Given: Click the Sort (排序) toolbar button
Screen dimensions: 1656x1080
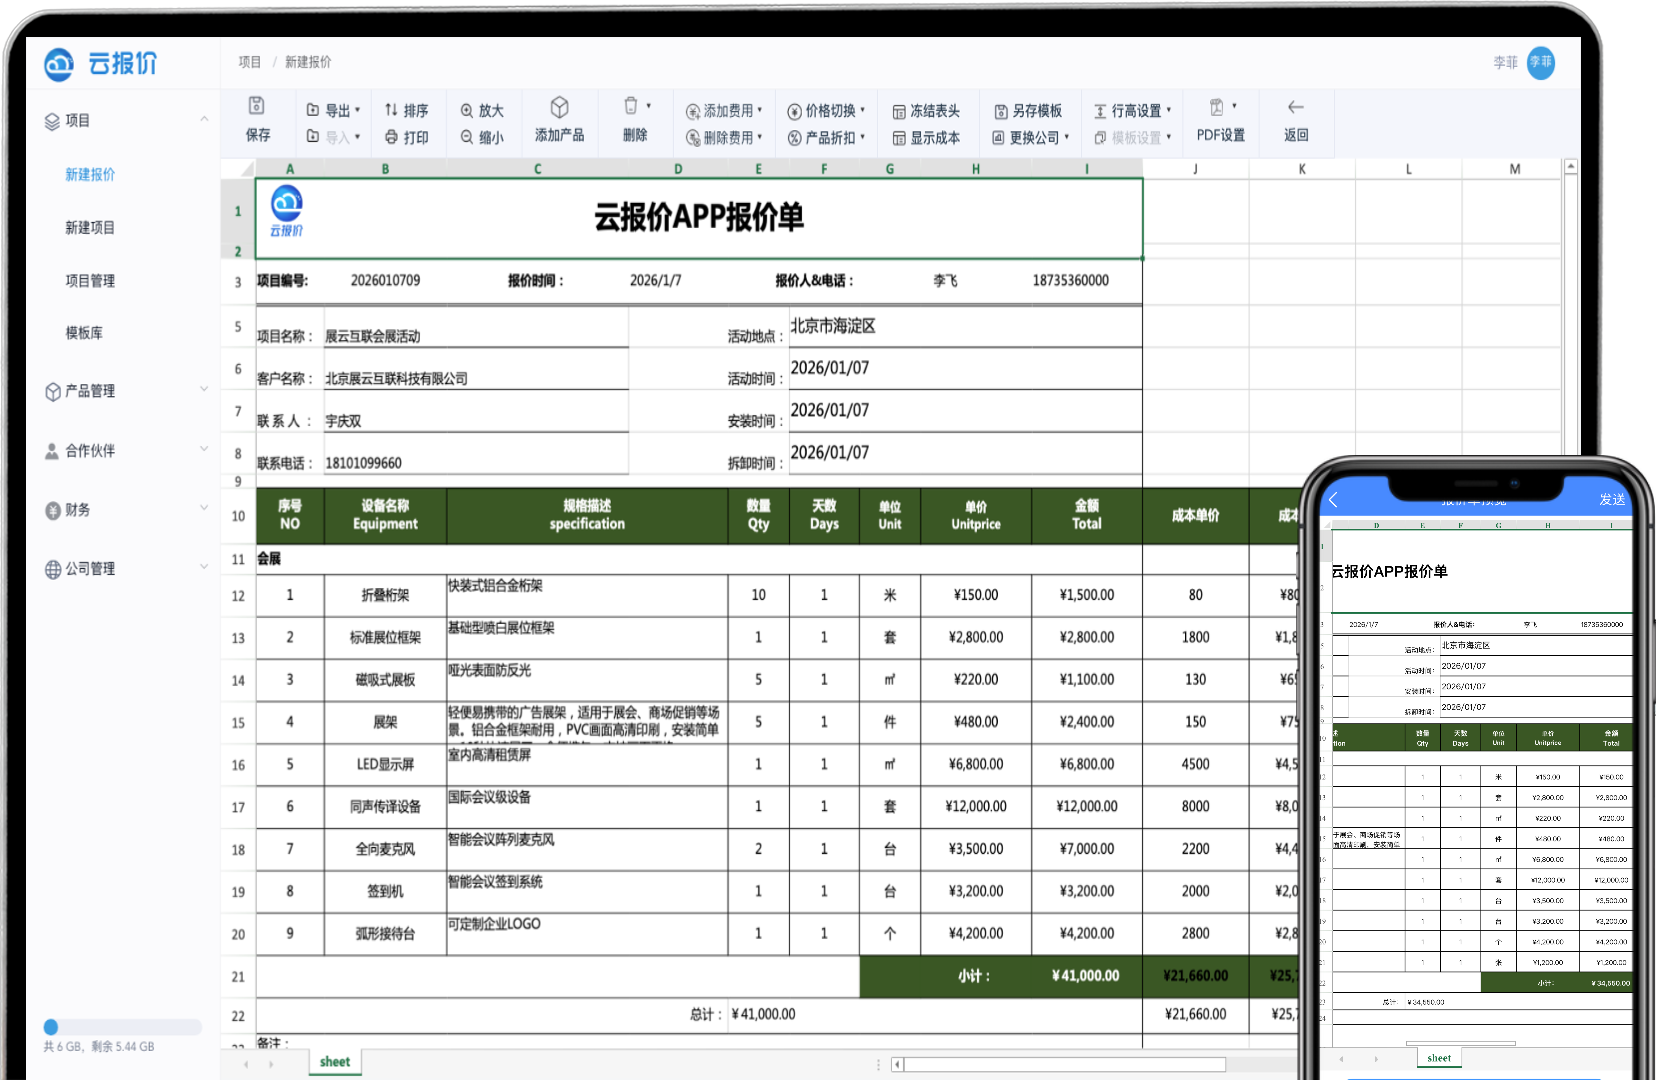Looking at the screenshot, I should [406, 110].
